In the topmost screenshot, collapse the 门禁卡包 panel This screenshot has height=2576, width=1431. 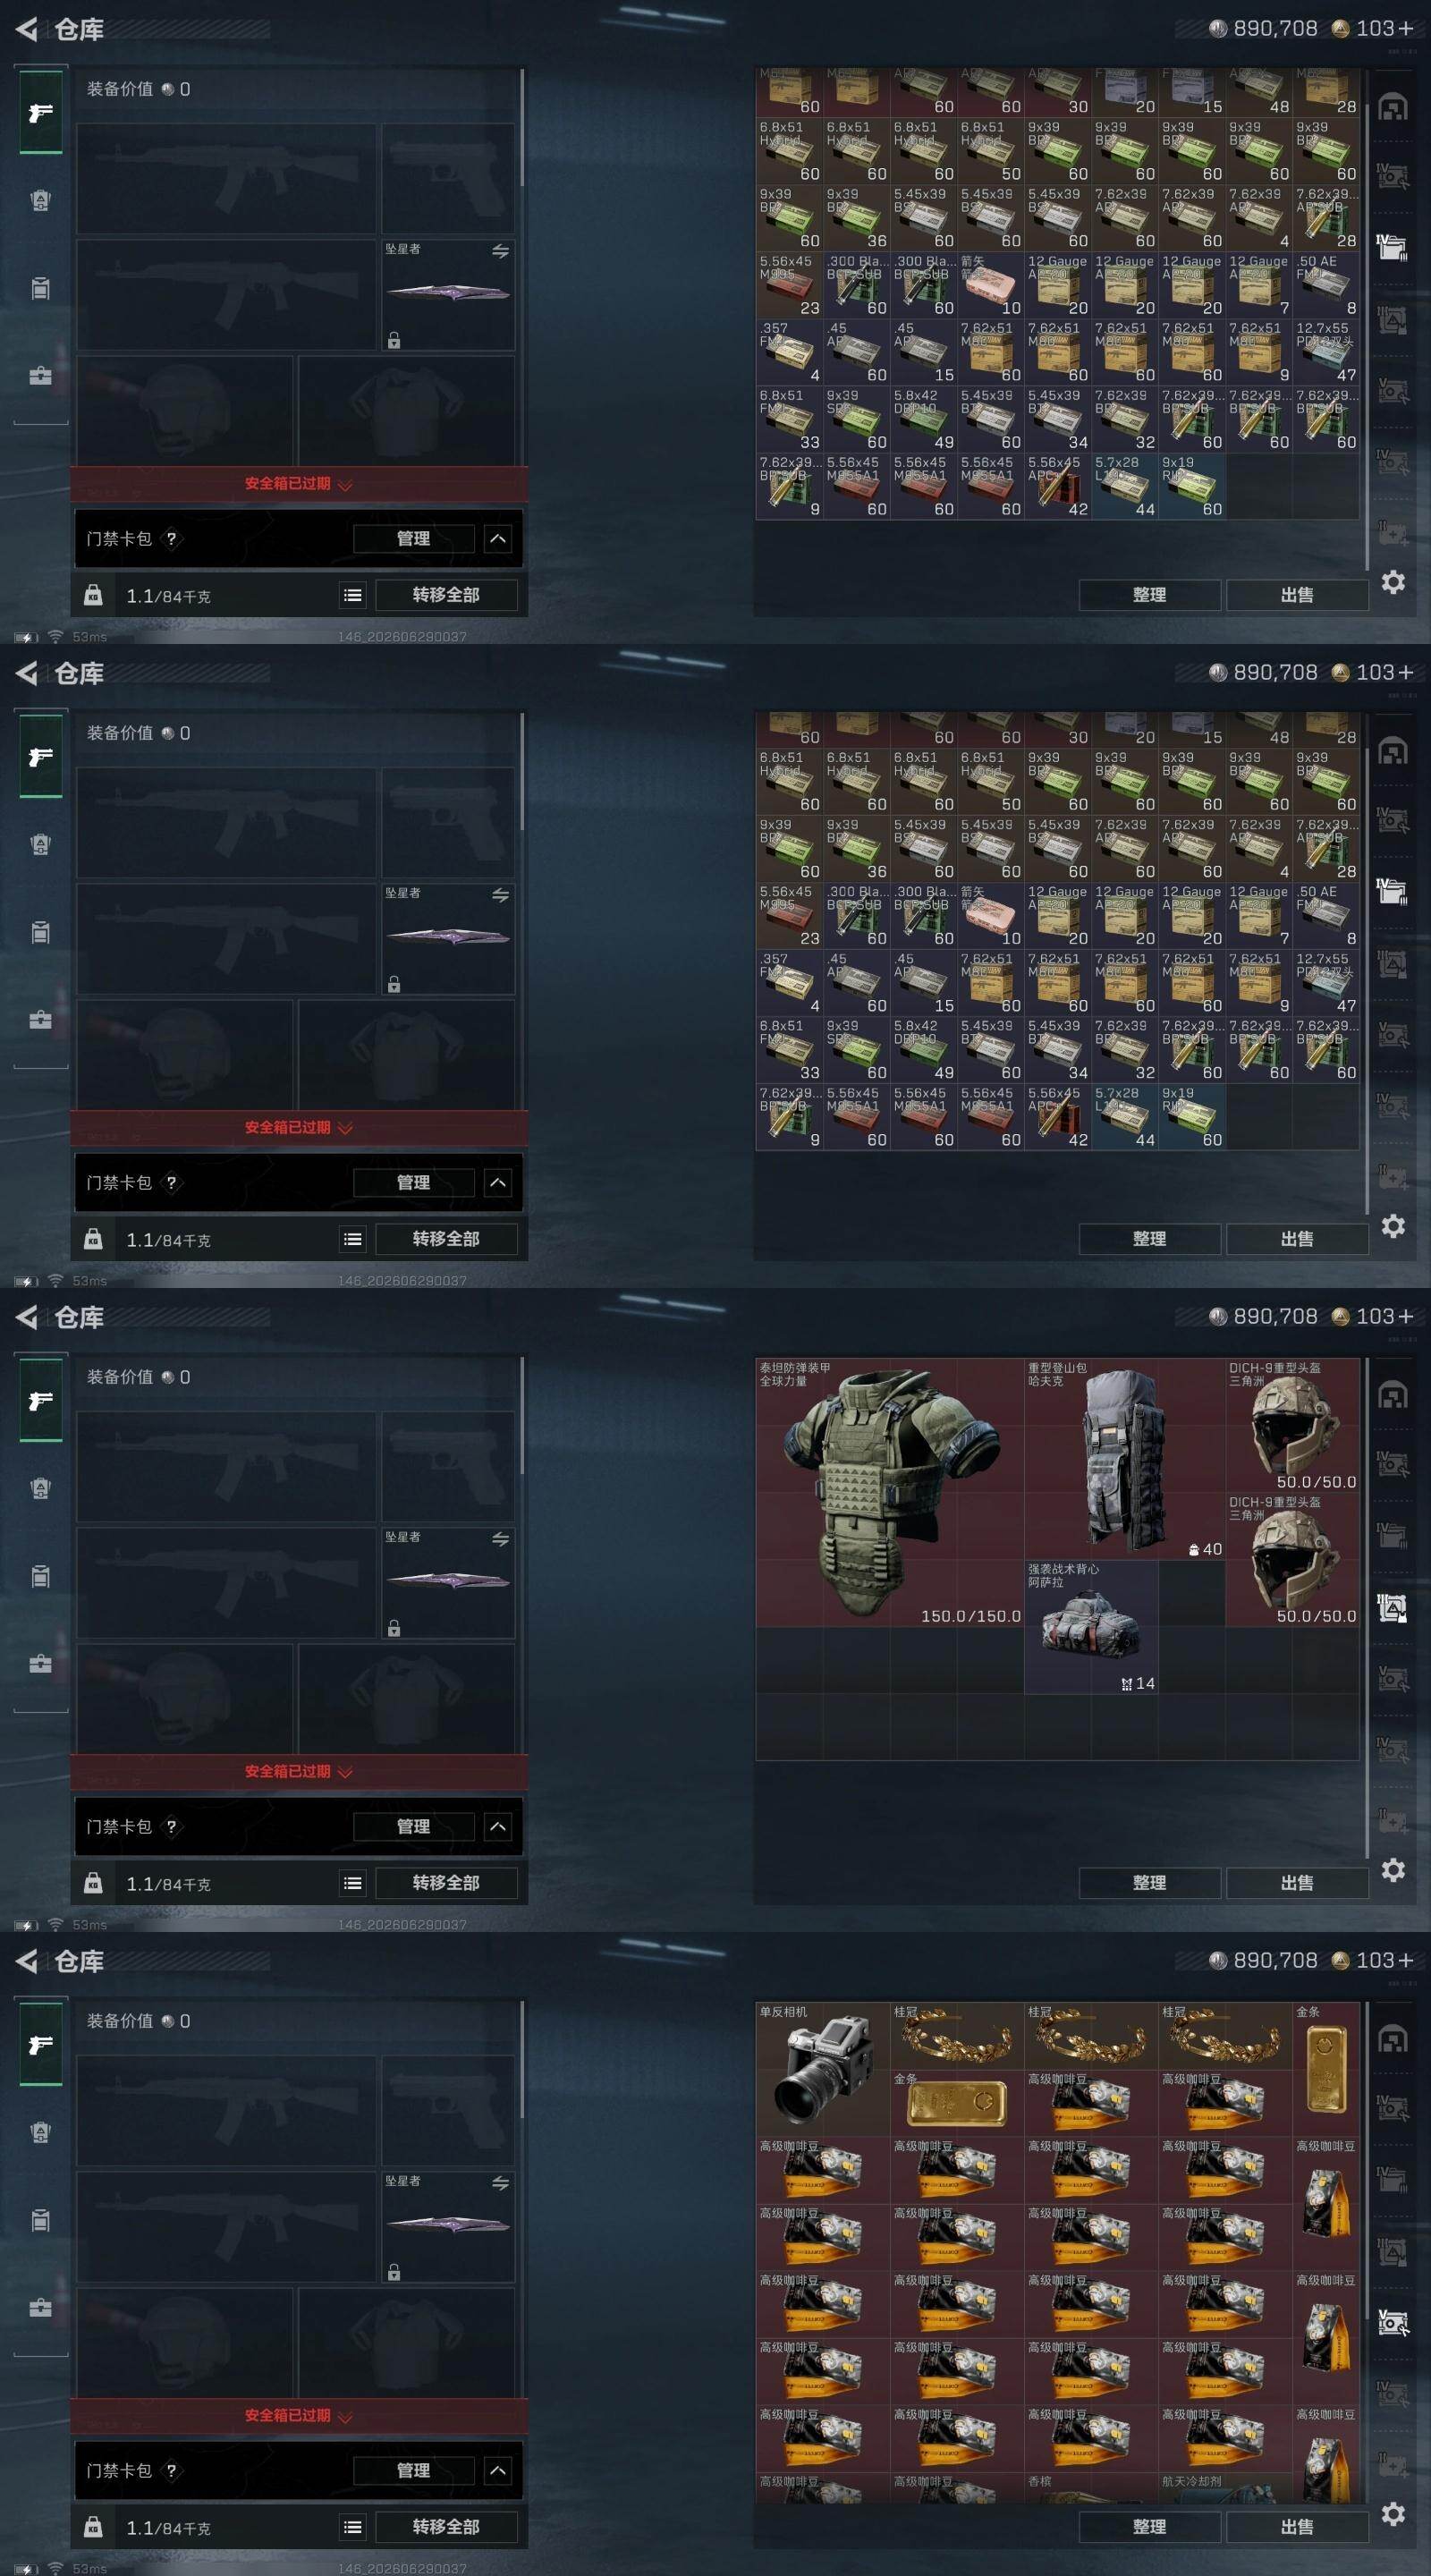tap(497, 539)
